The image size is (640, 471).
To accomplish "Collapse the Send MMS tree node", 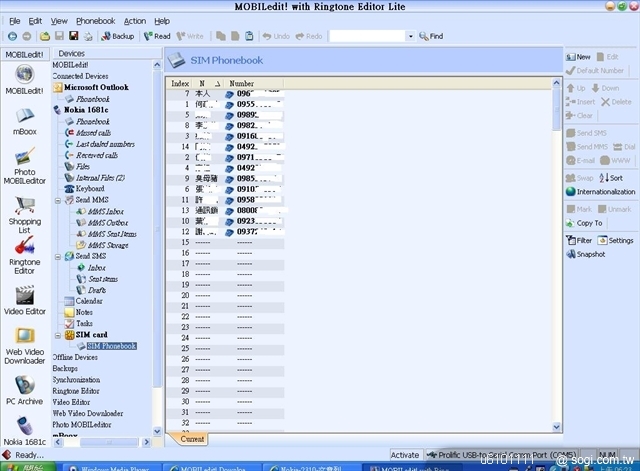I will [58, 200].
